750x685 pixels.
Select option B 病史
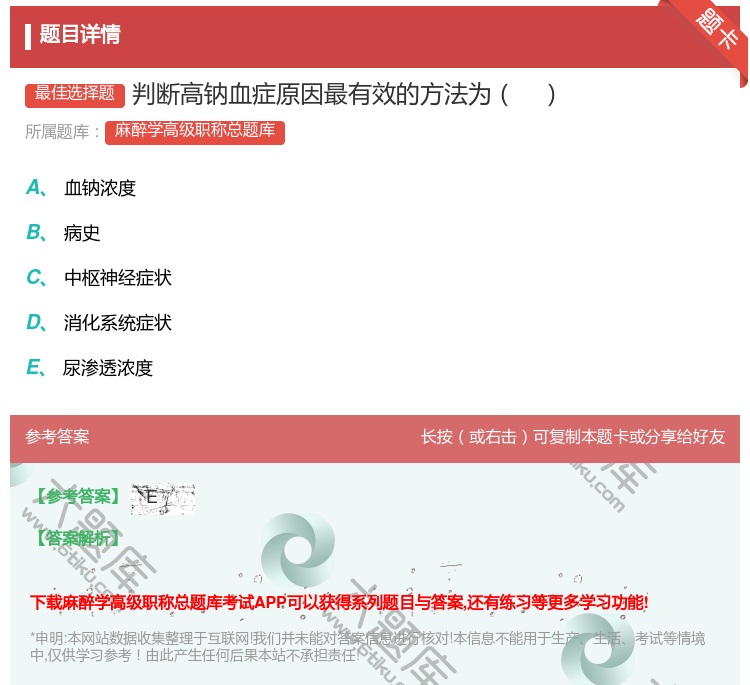click(63, 233)
